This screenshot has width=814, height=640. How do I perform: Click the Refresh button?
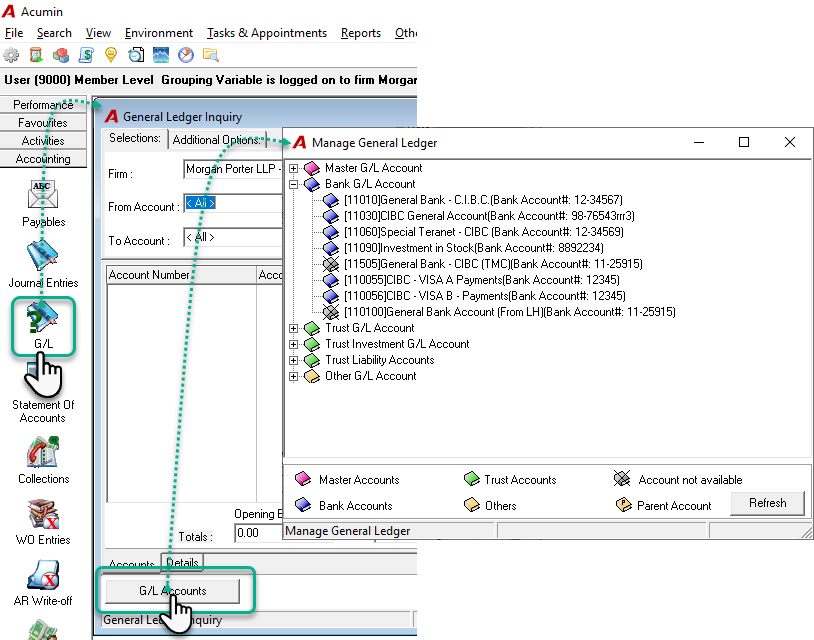(767, 503)
